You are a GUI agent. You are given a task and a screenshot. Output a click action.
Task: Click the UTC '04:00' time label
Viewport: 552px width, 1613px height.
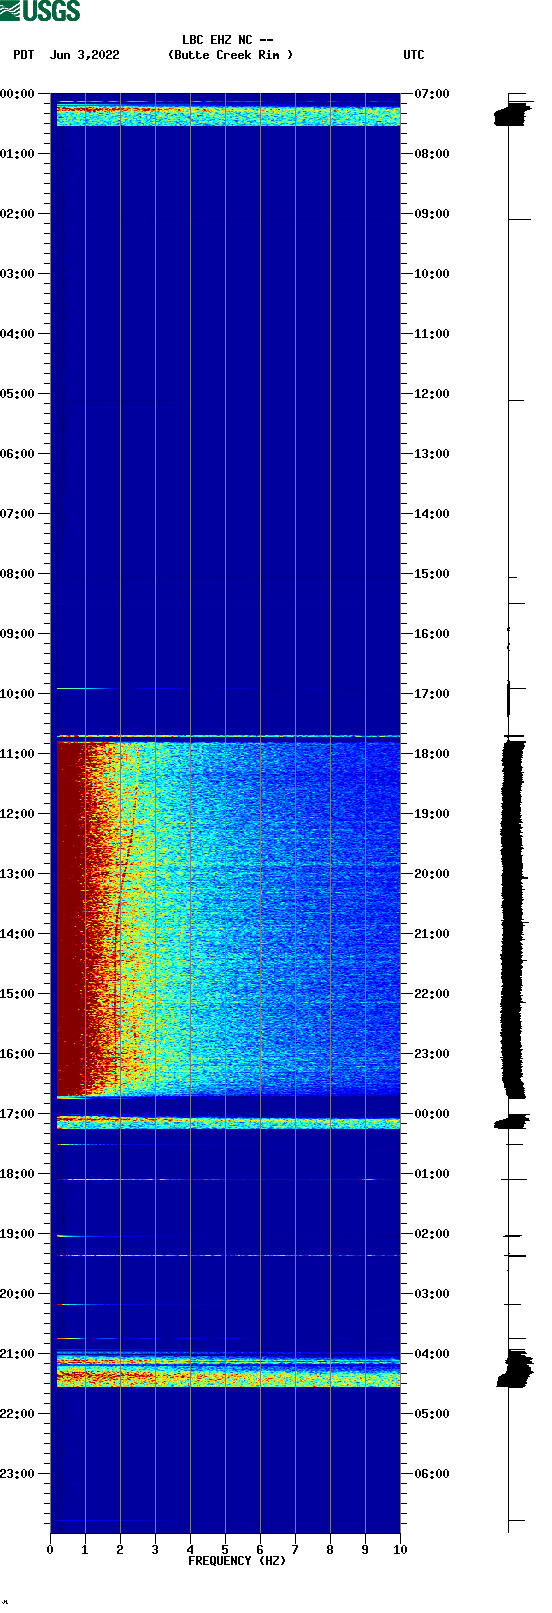(x=432, y=1354)
